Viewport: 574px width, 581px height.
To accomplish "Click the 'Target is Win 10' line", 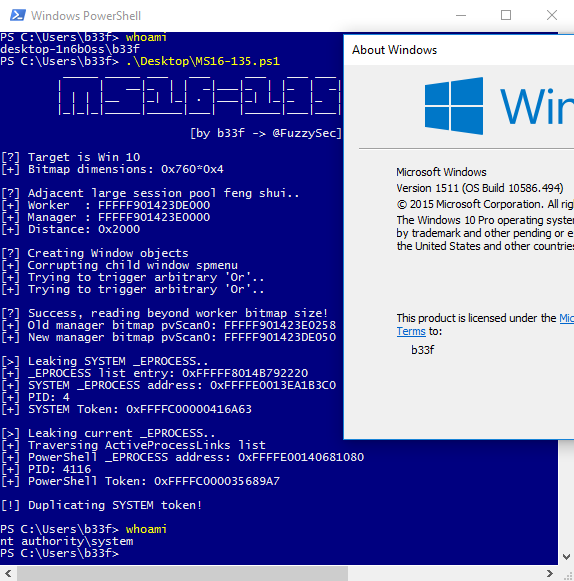I will click(x=70, y=157).
